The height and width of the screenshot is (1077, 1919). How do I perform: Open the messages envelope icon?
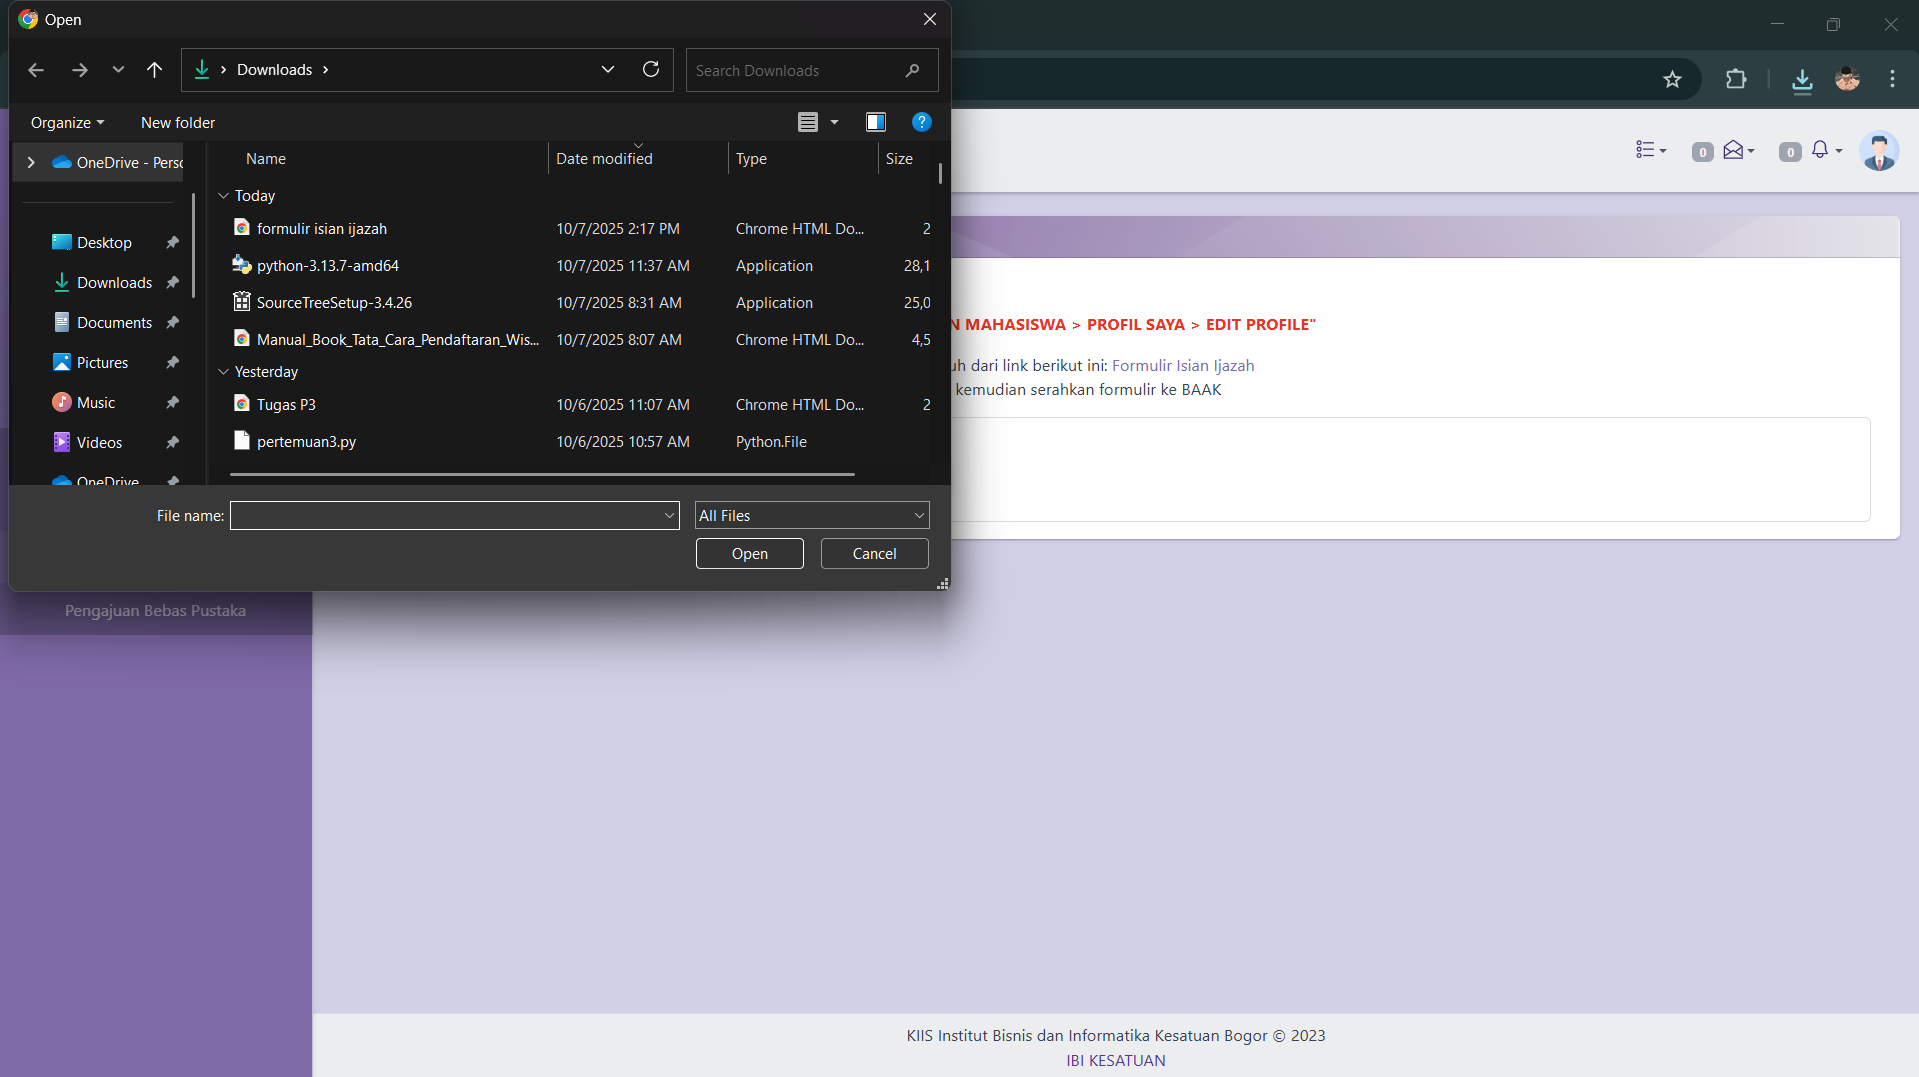point(1733,150)
